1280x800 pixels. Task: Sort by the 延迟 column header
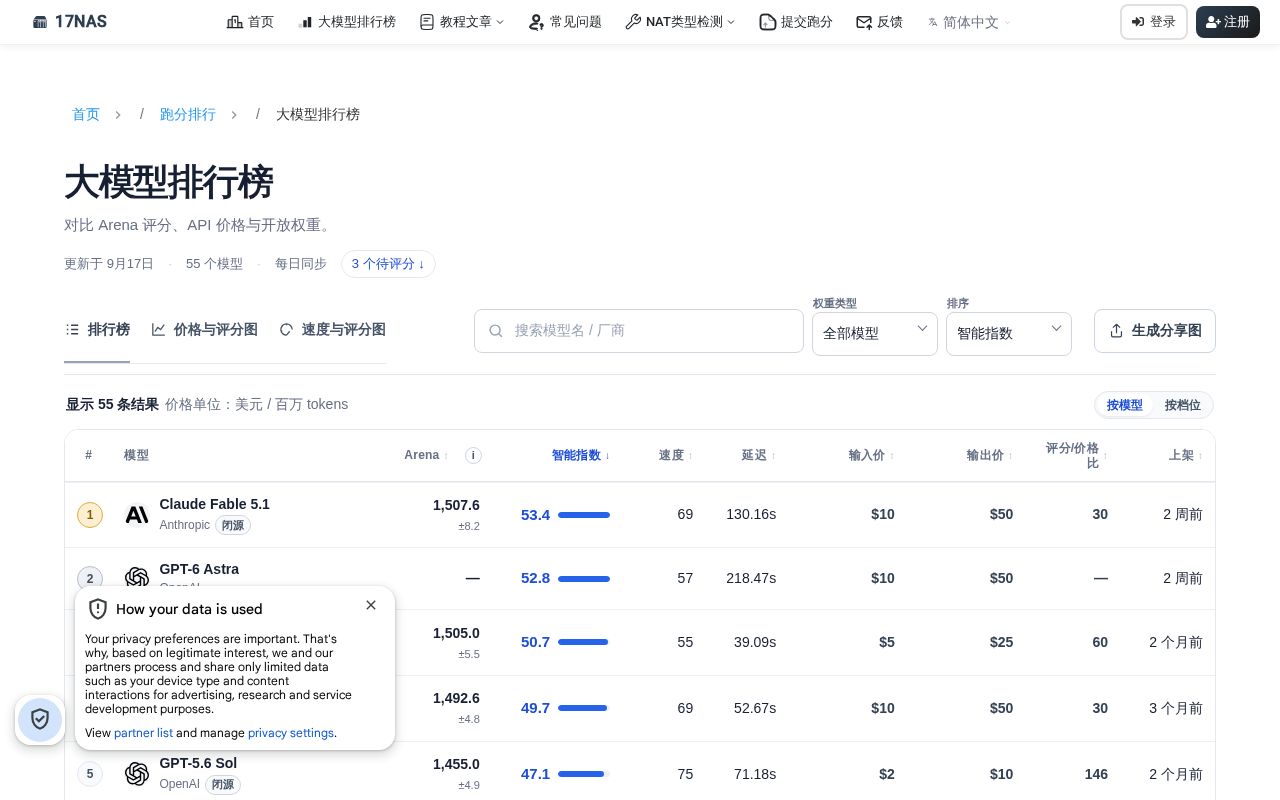click(759, 455)
